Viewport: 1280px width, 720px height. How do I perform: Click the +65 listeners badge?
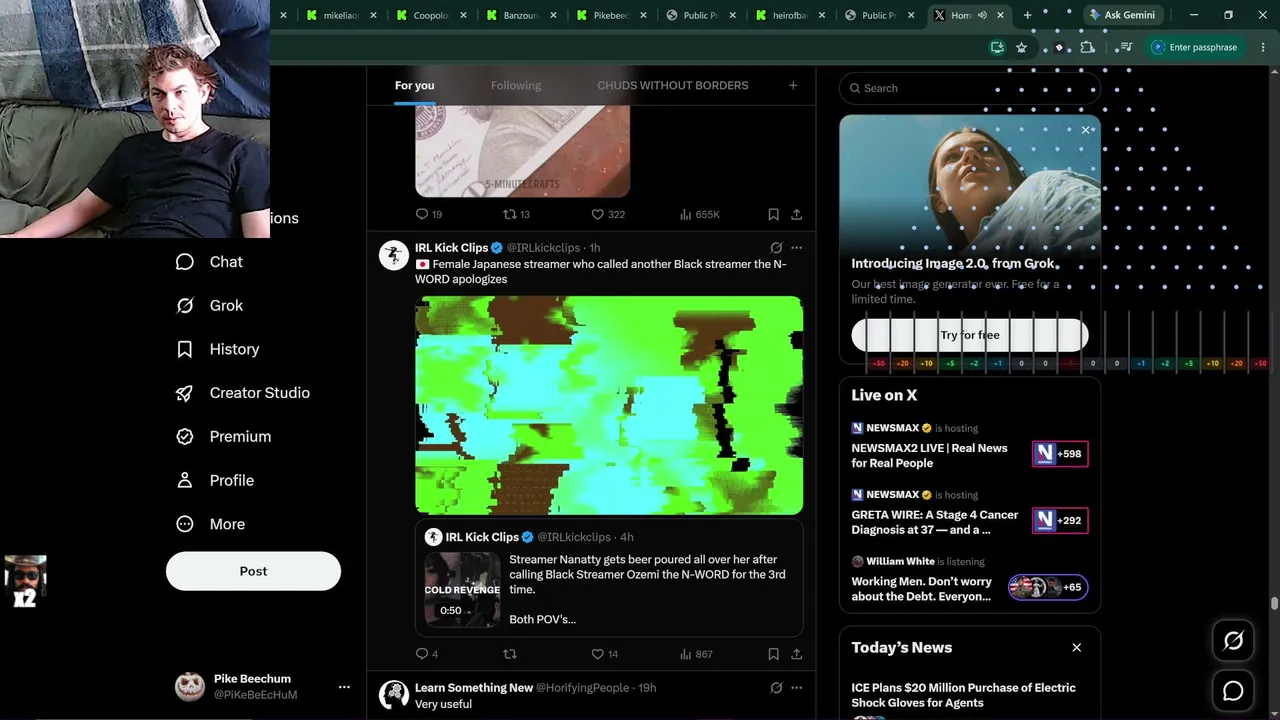[1048, 587]
